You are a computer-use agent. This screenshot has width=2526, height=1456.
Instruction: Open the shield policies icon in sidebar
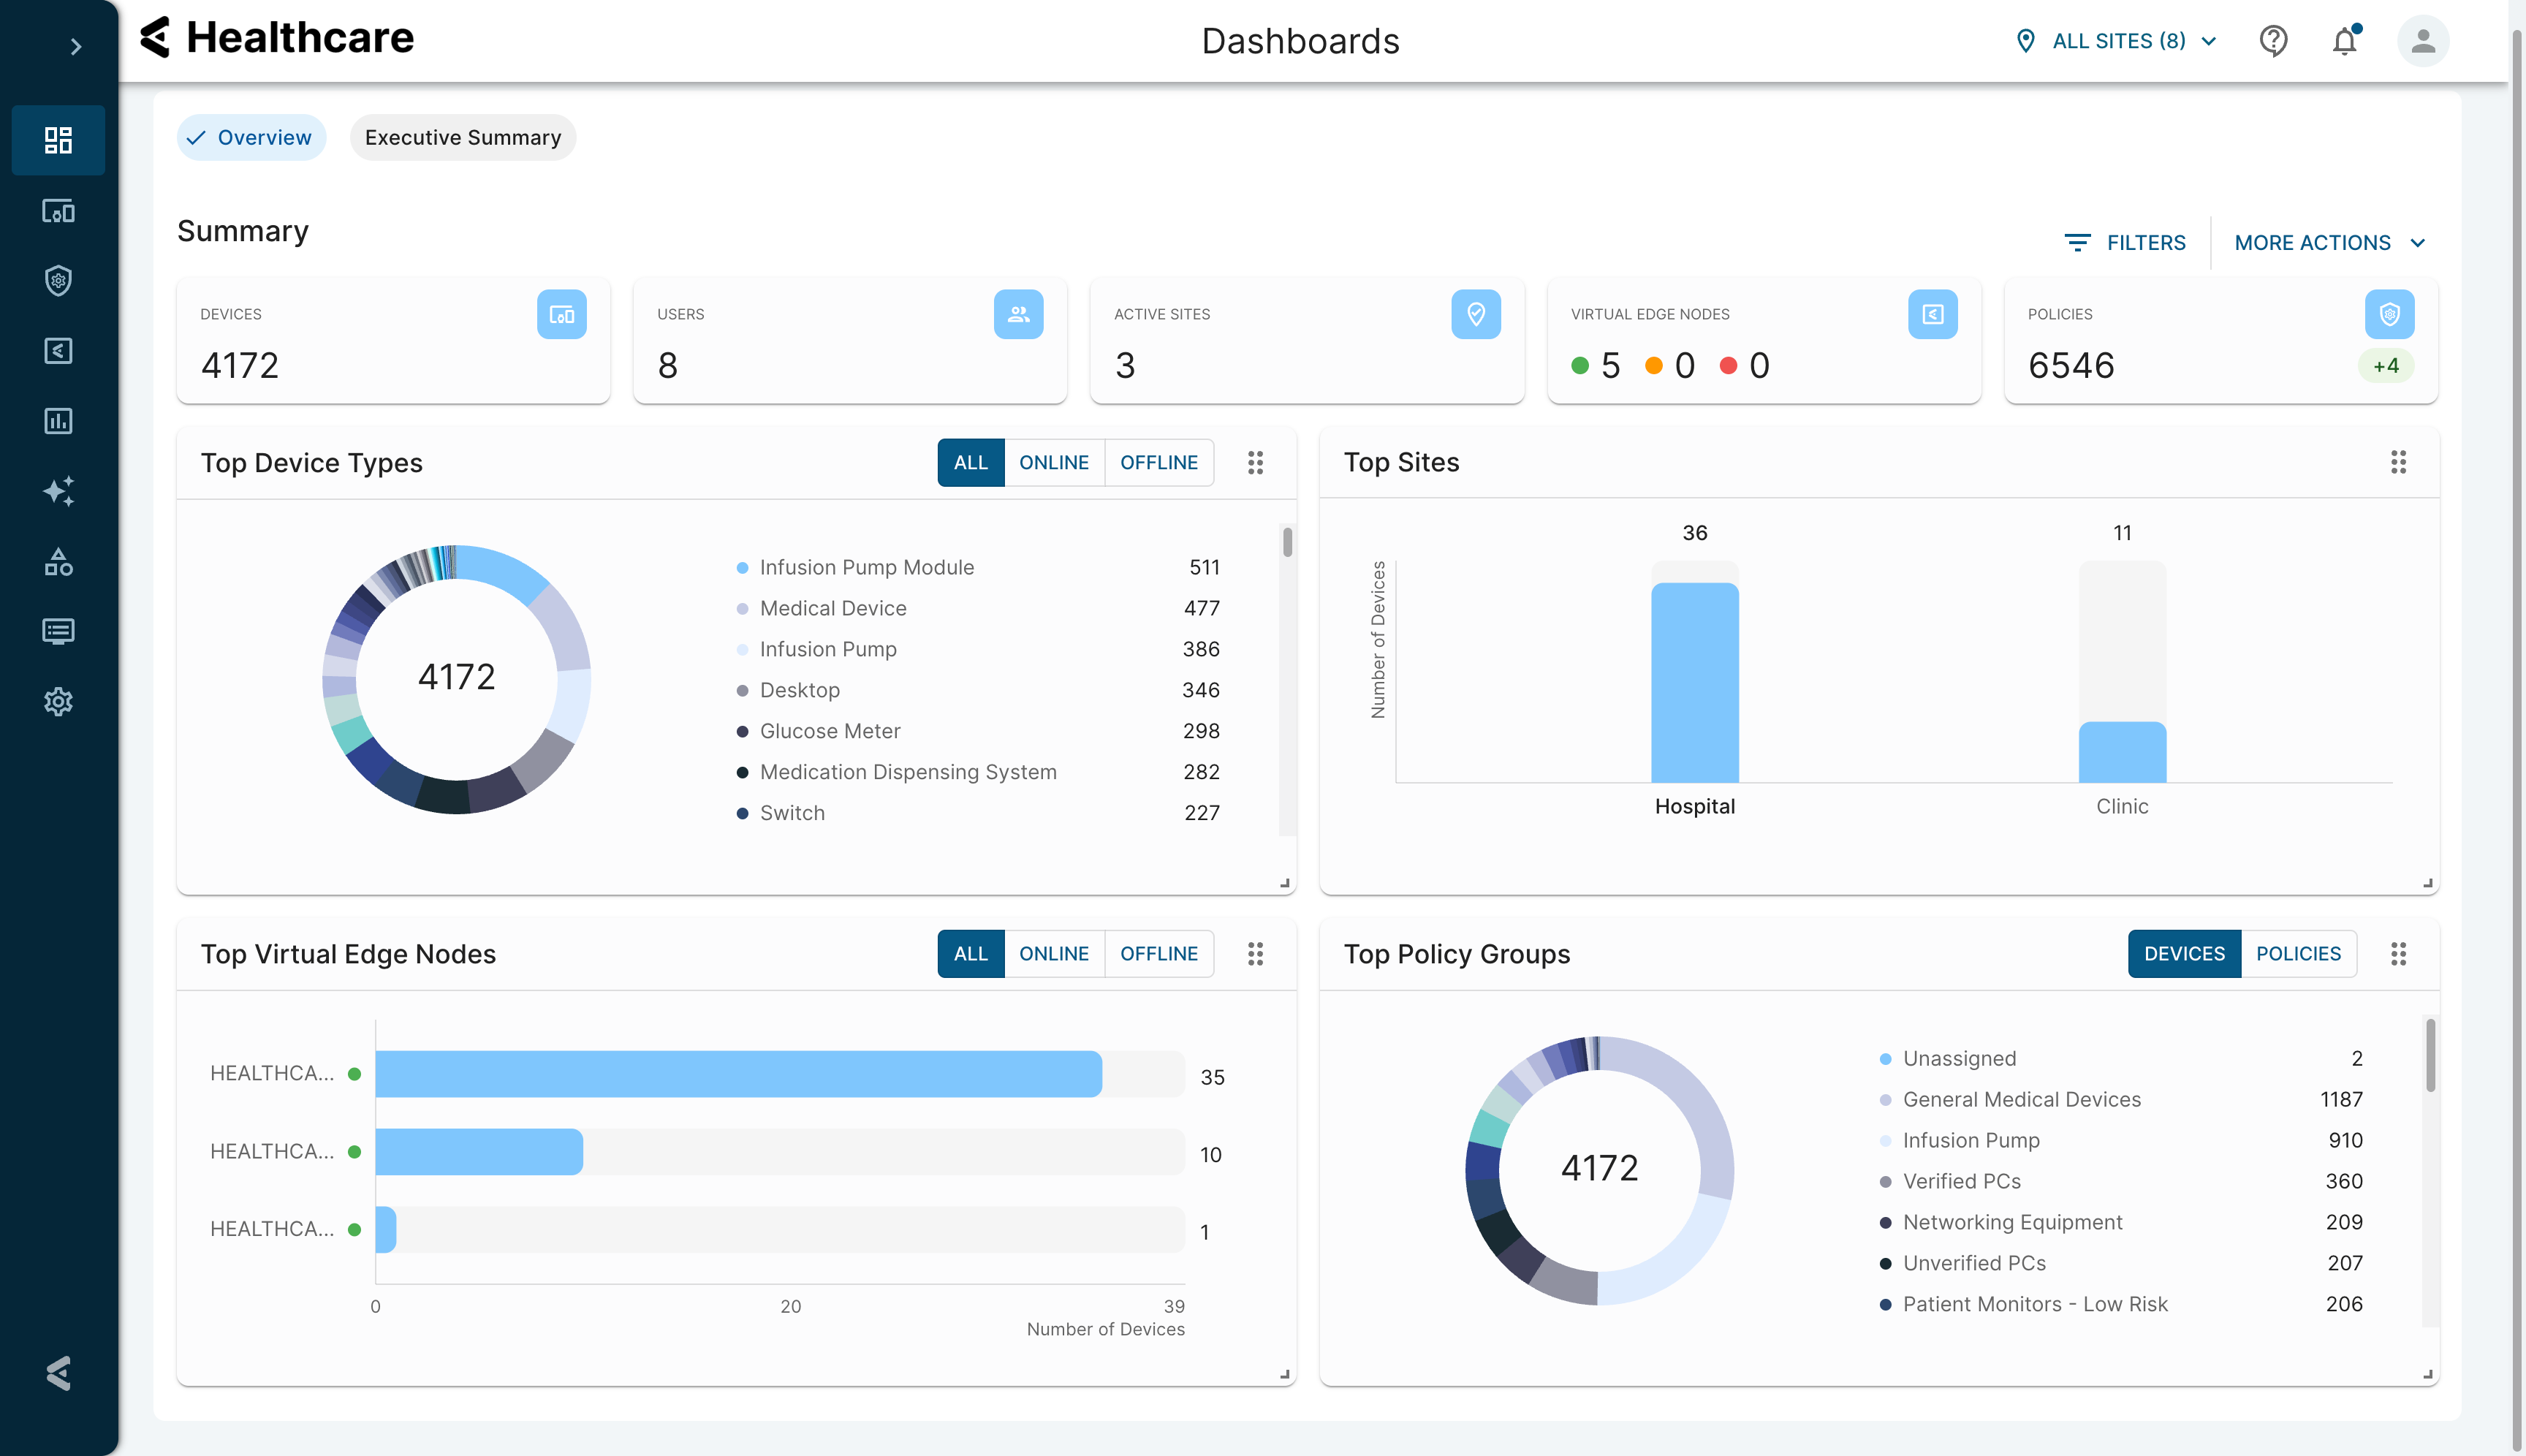58,281
